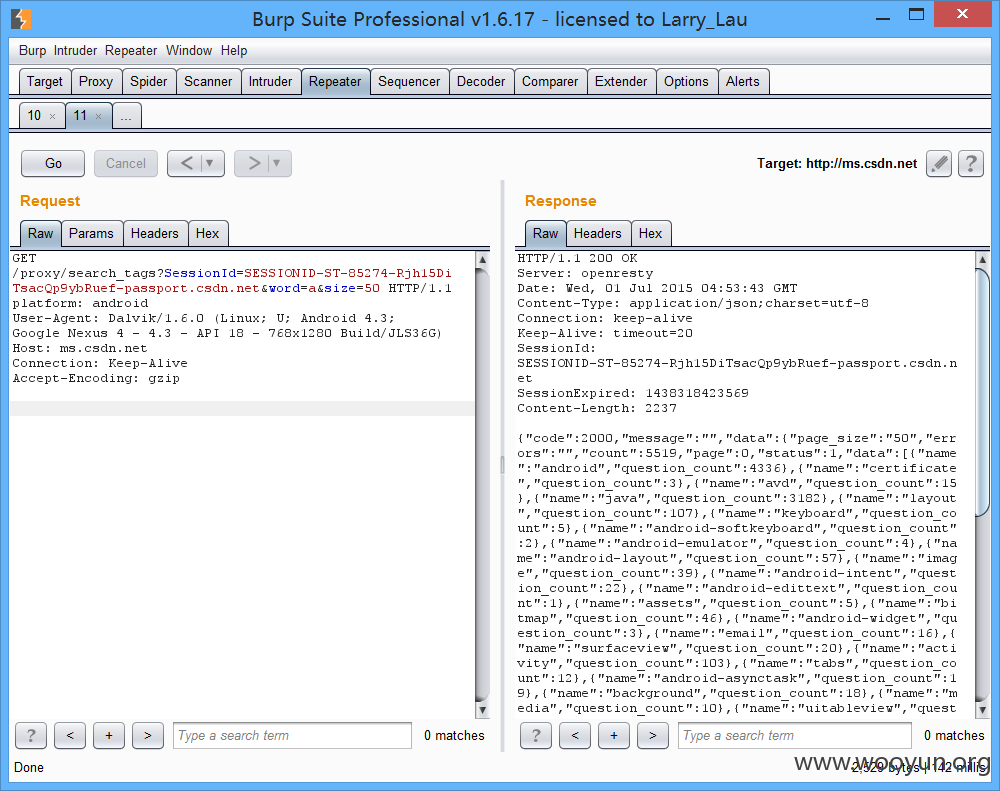1000x791 pixels.
Task: Click the Response vertical scrollbar thumb
Action: click(983, 390)
